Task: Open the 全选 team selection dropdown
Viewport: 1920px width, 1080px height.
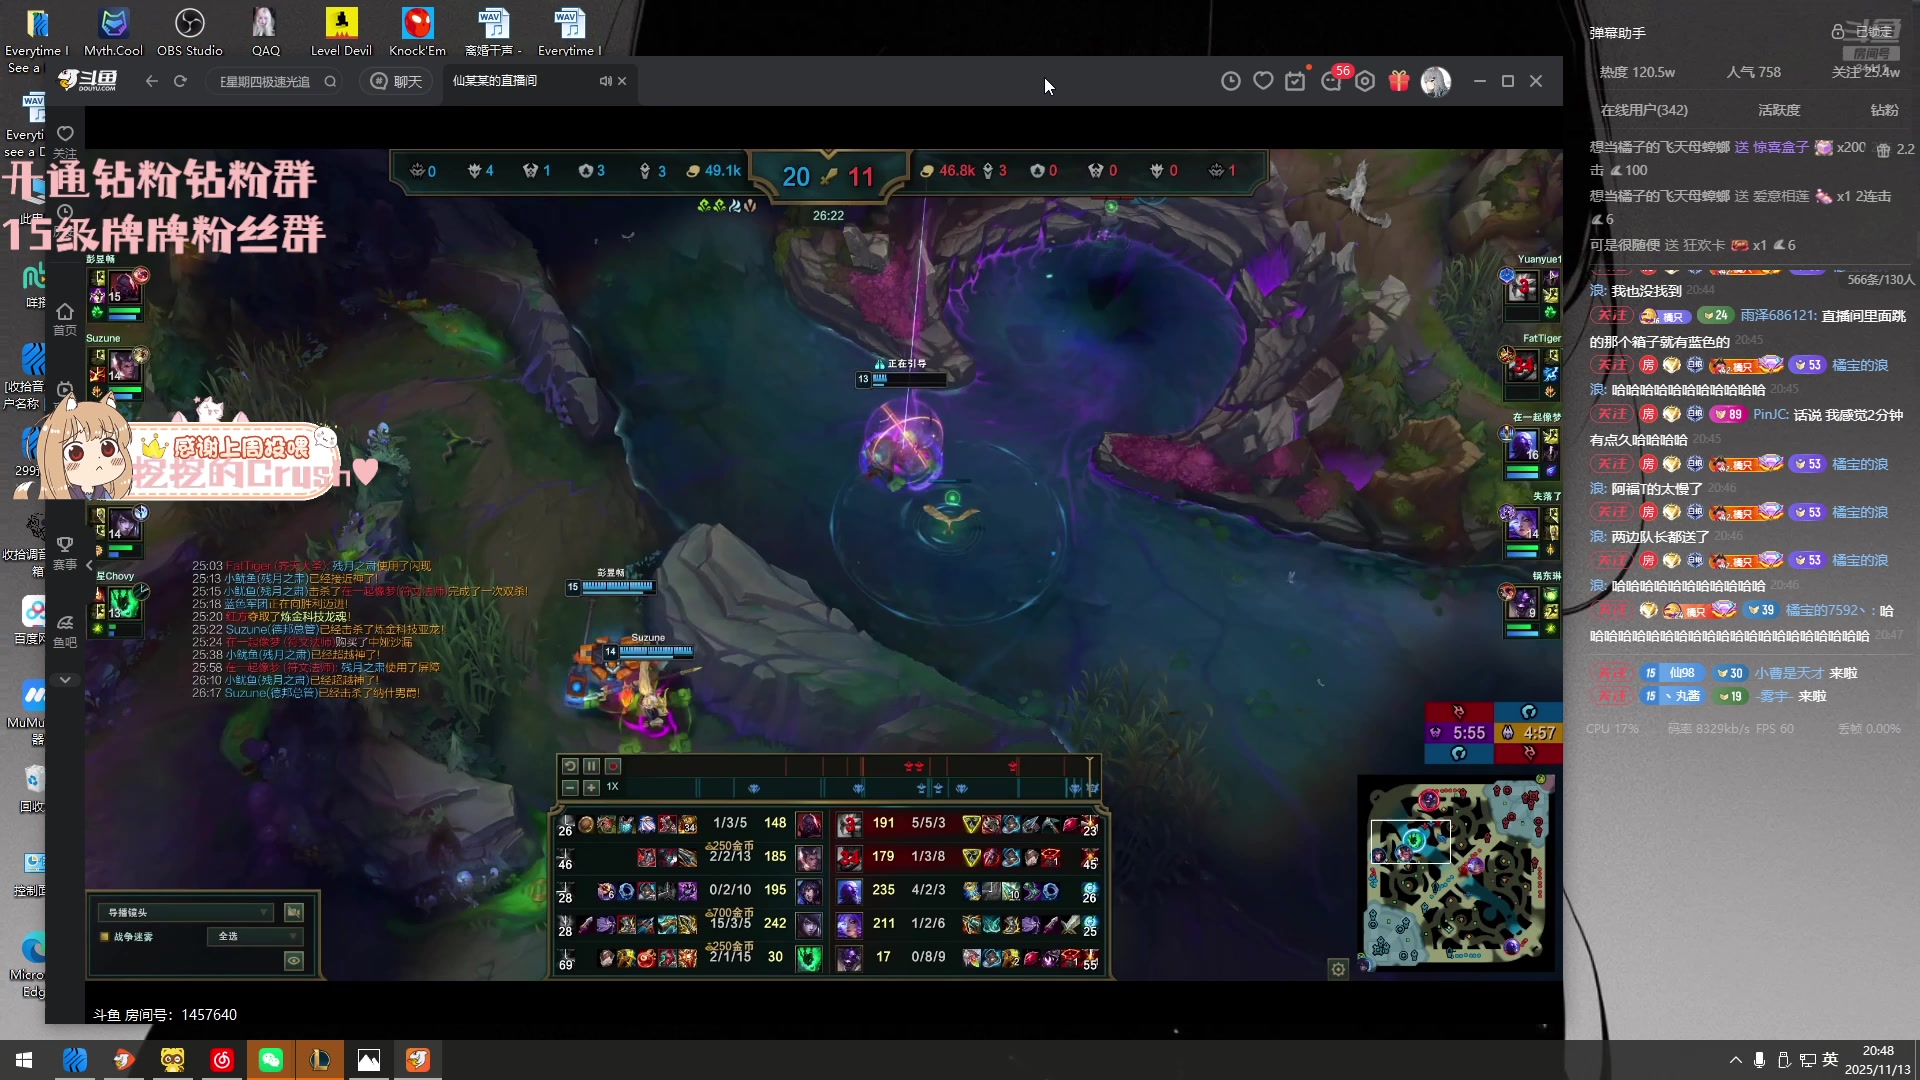Action: coord(255,937)
